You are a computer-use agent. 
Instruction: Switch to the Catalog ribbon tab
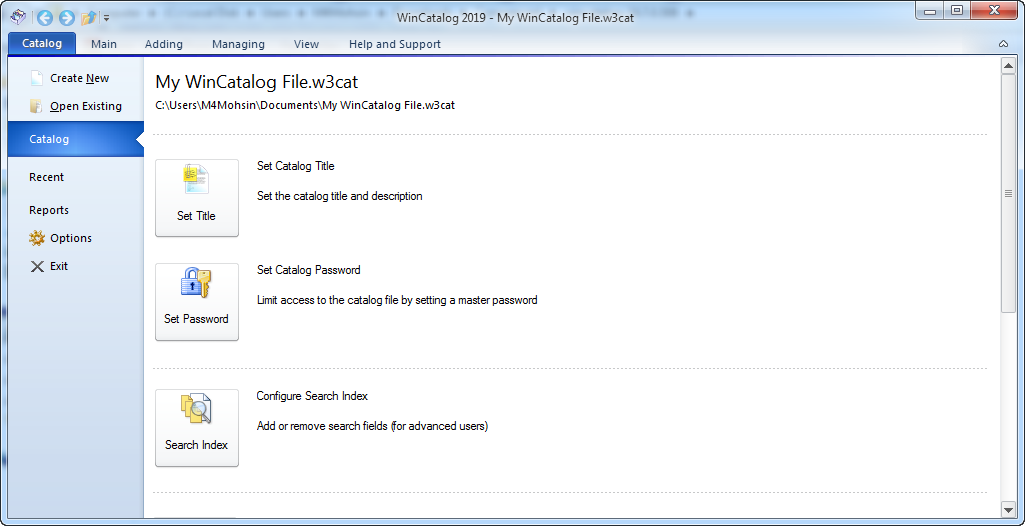[x=42, y=44]
